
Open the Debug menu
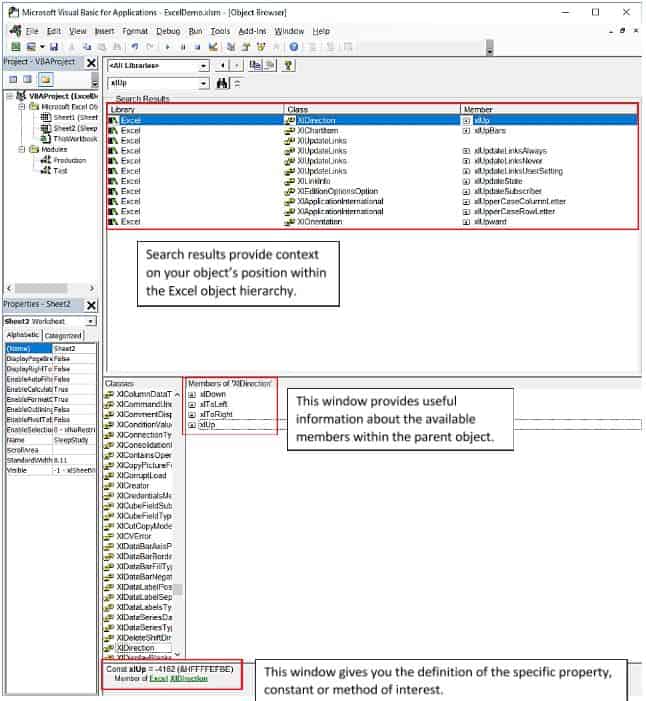point(168,31)
